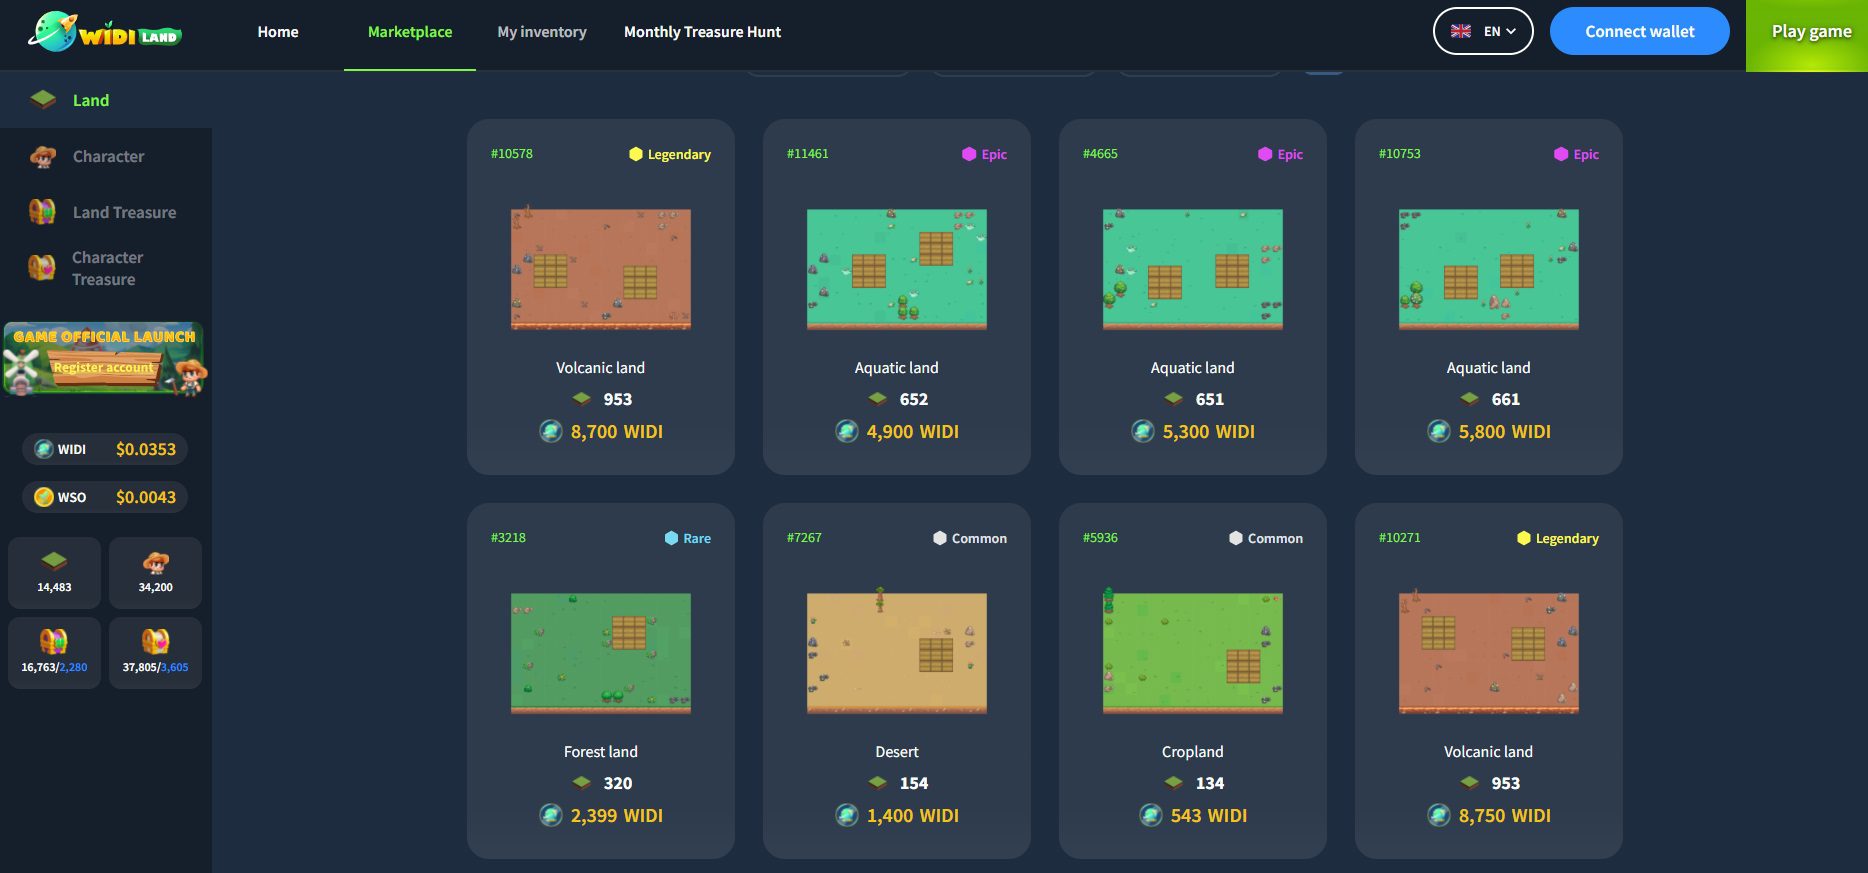
Task: Click the 8,700 WIDI price
Action: tap(617, 432)
